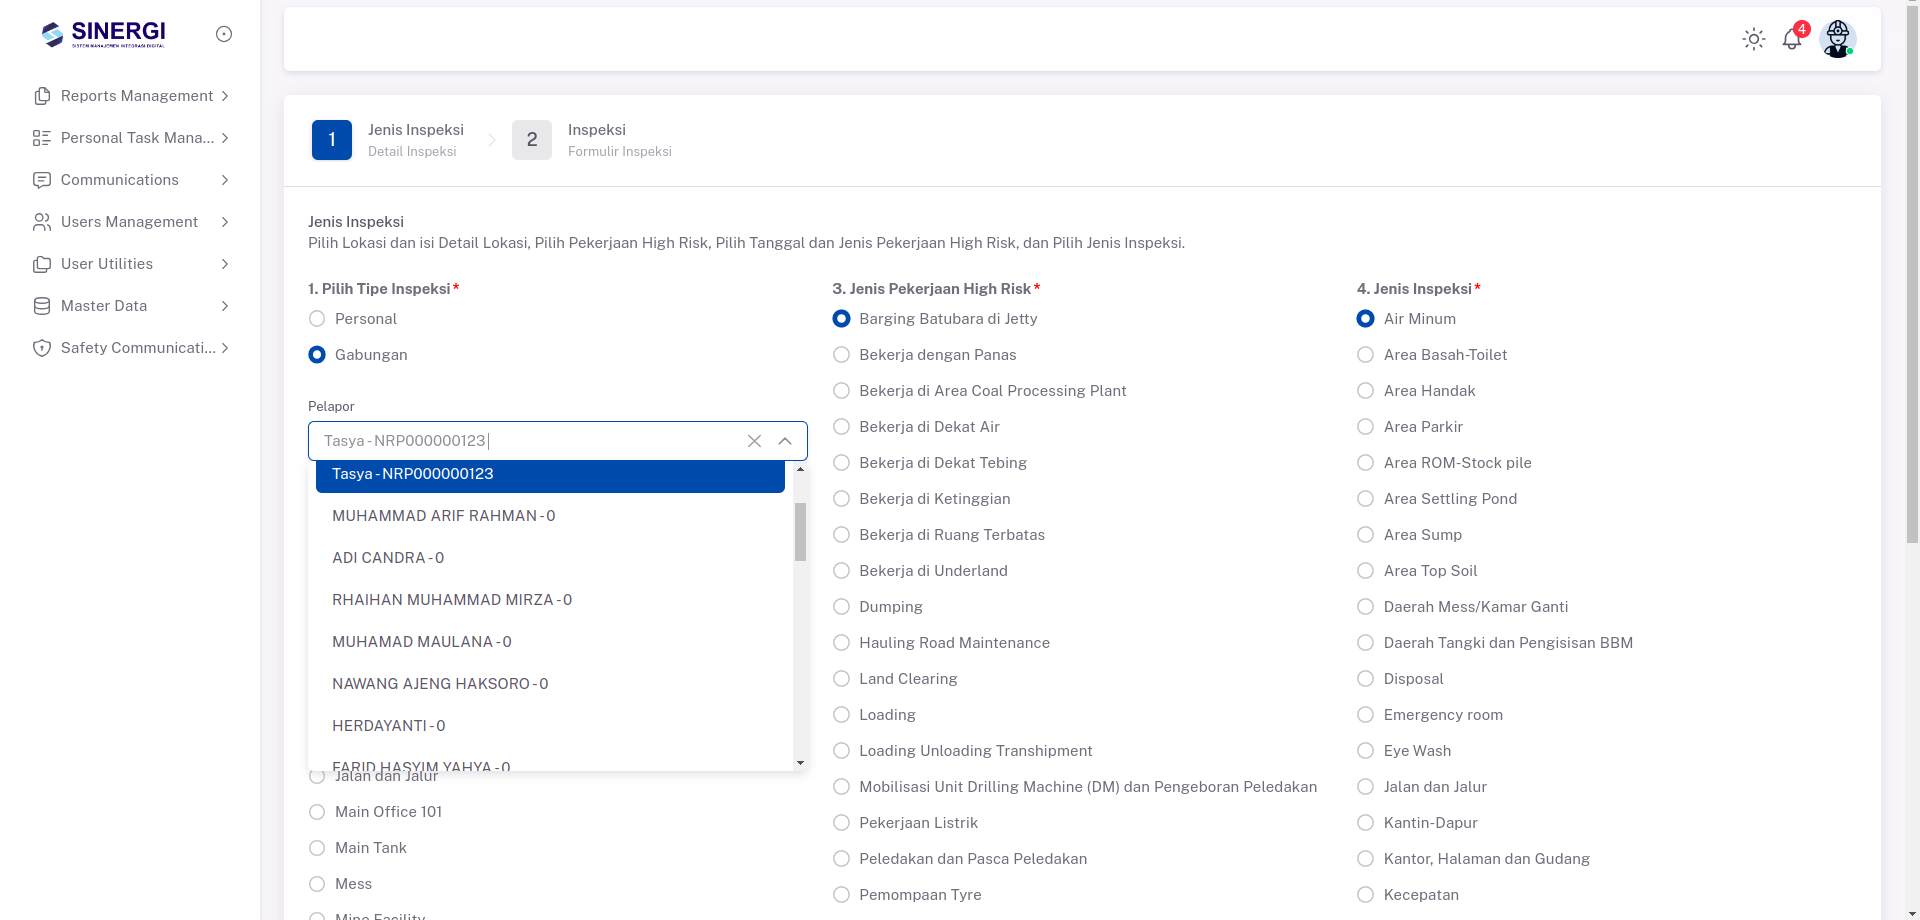The width and height of the screenshot is (1920, 920).
Task: Expand Safety Communication chevron
Action: (225, 348)
